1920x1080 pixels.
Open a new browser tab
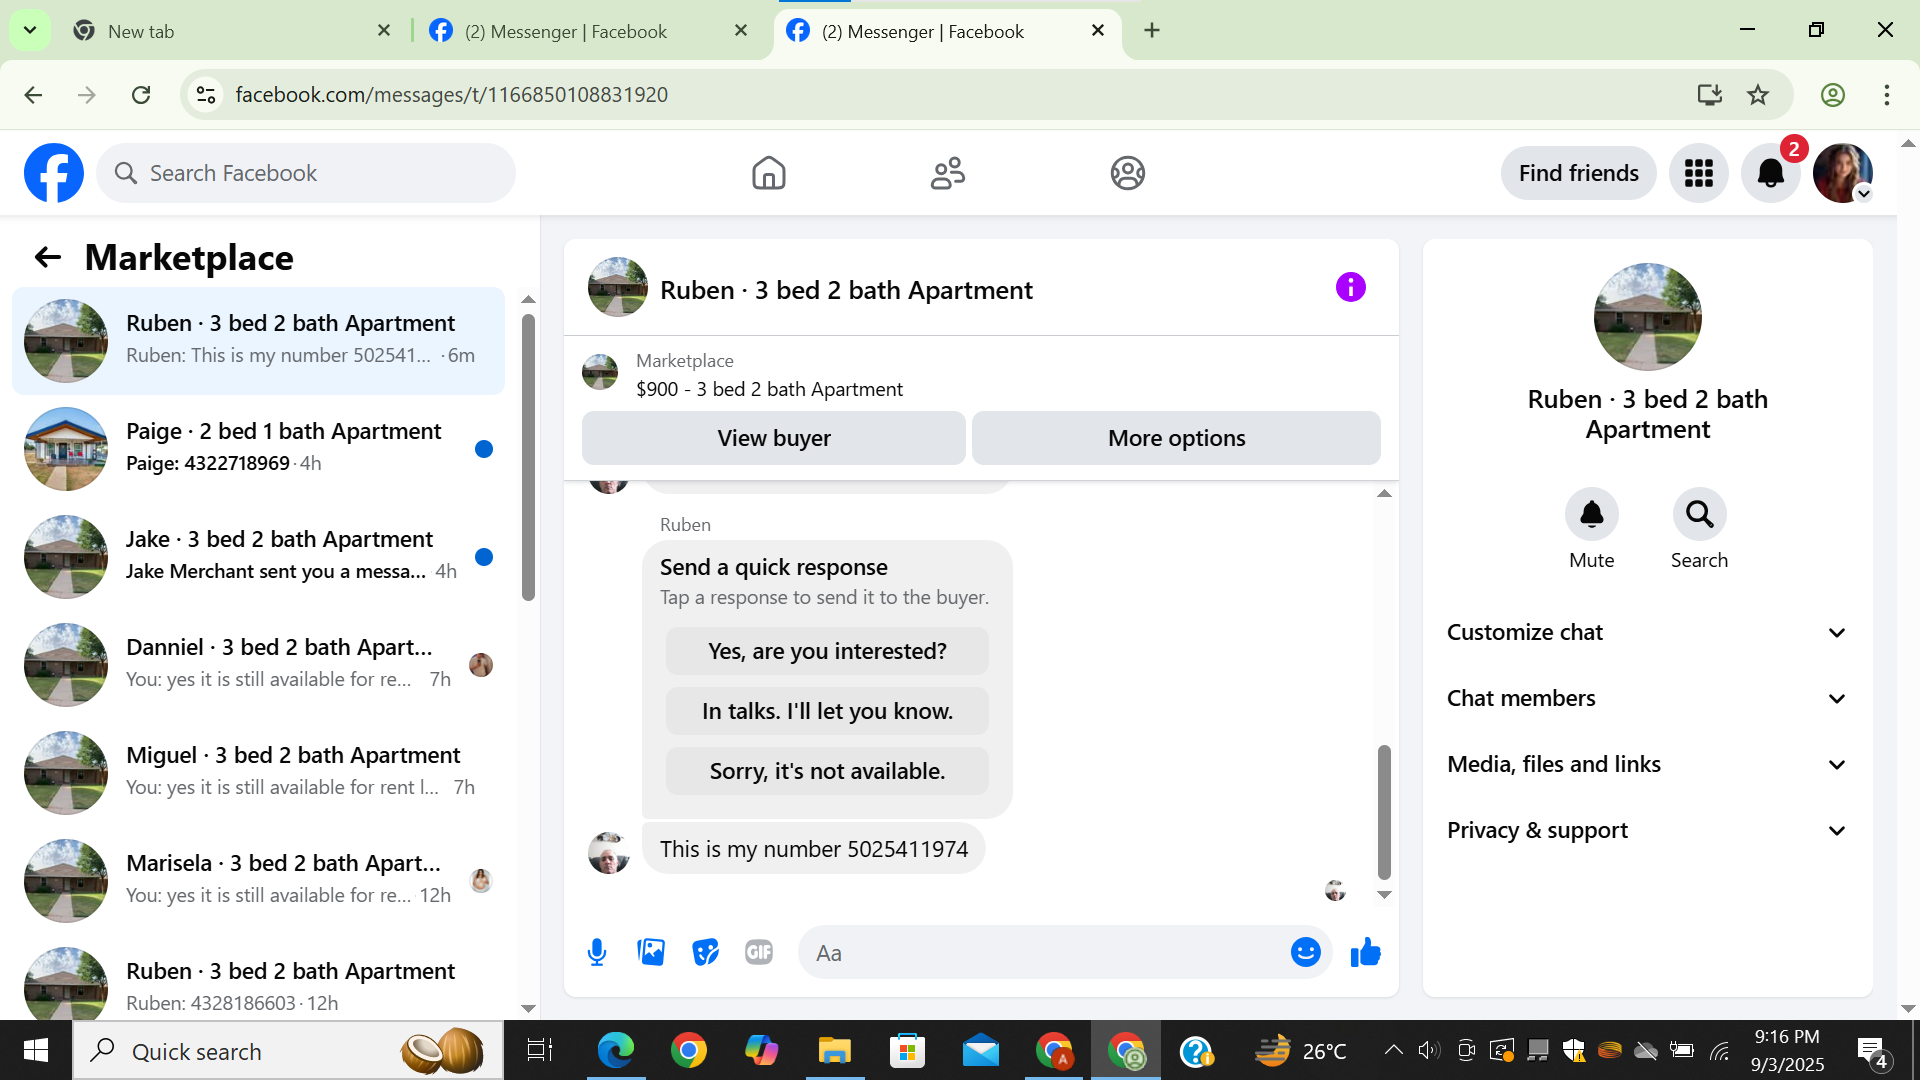click(1152, 31)
